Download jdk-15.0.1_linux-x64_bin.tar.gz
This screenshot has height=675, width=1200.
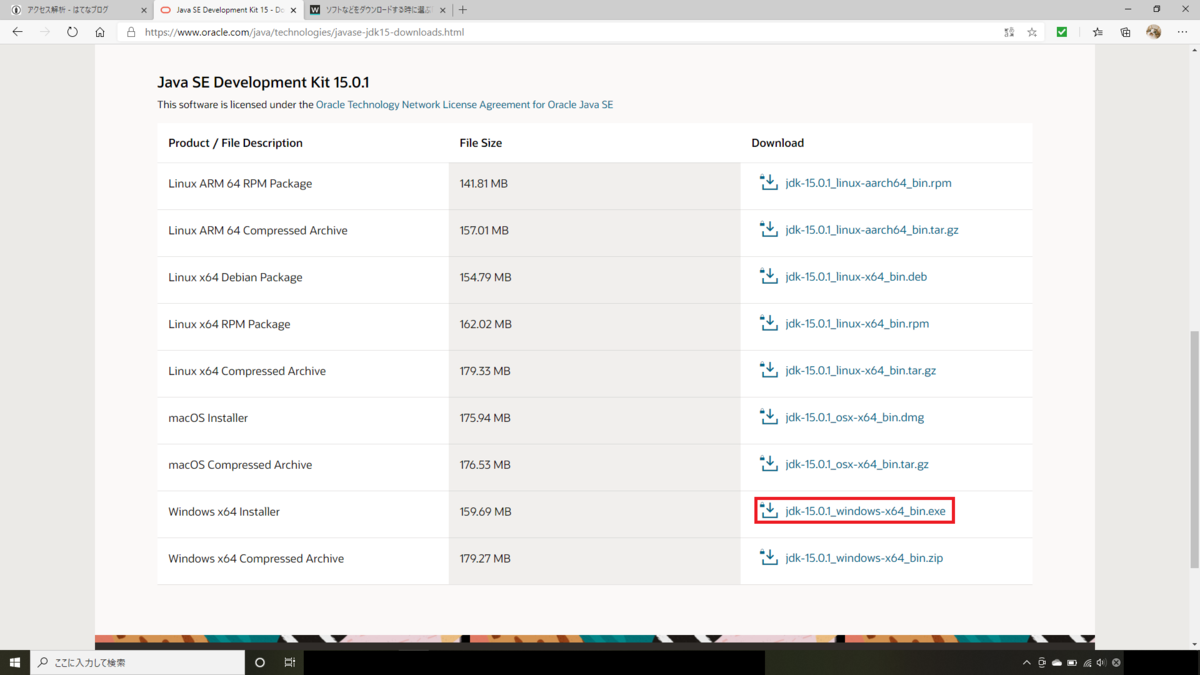861,371
